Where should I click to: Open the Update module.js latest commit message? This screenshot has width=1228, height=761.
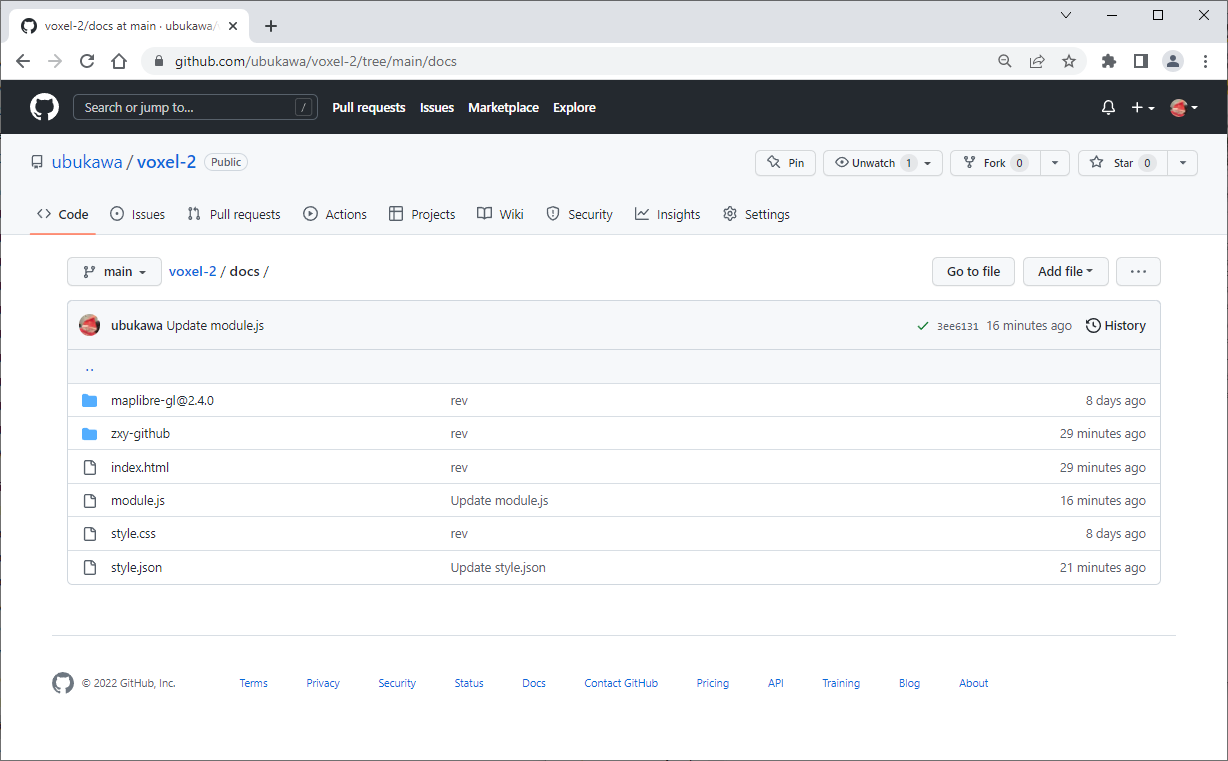215,325
